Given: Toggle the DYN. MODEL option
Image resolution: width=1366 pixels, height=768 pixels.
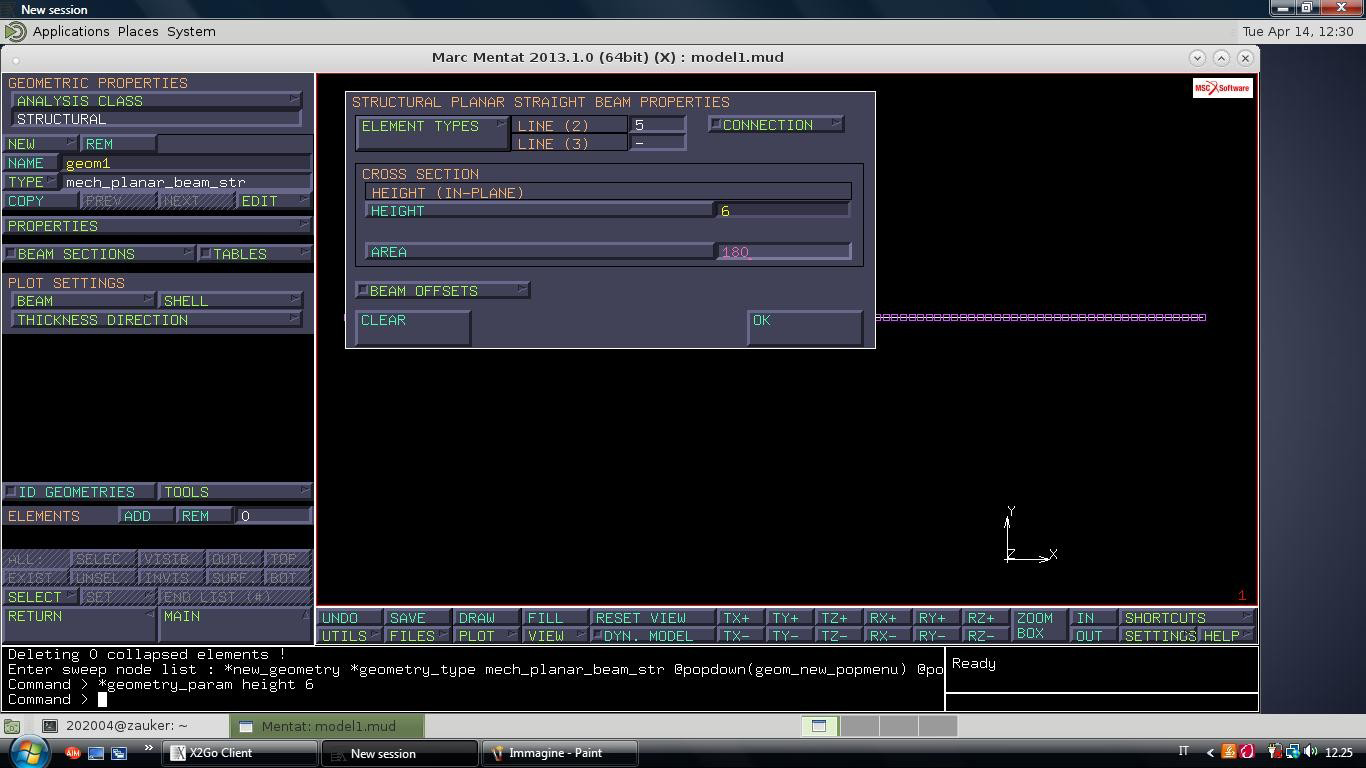Looking at the screenshot, I should click(x=652, y=636).
